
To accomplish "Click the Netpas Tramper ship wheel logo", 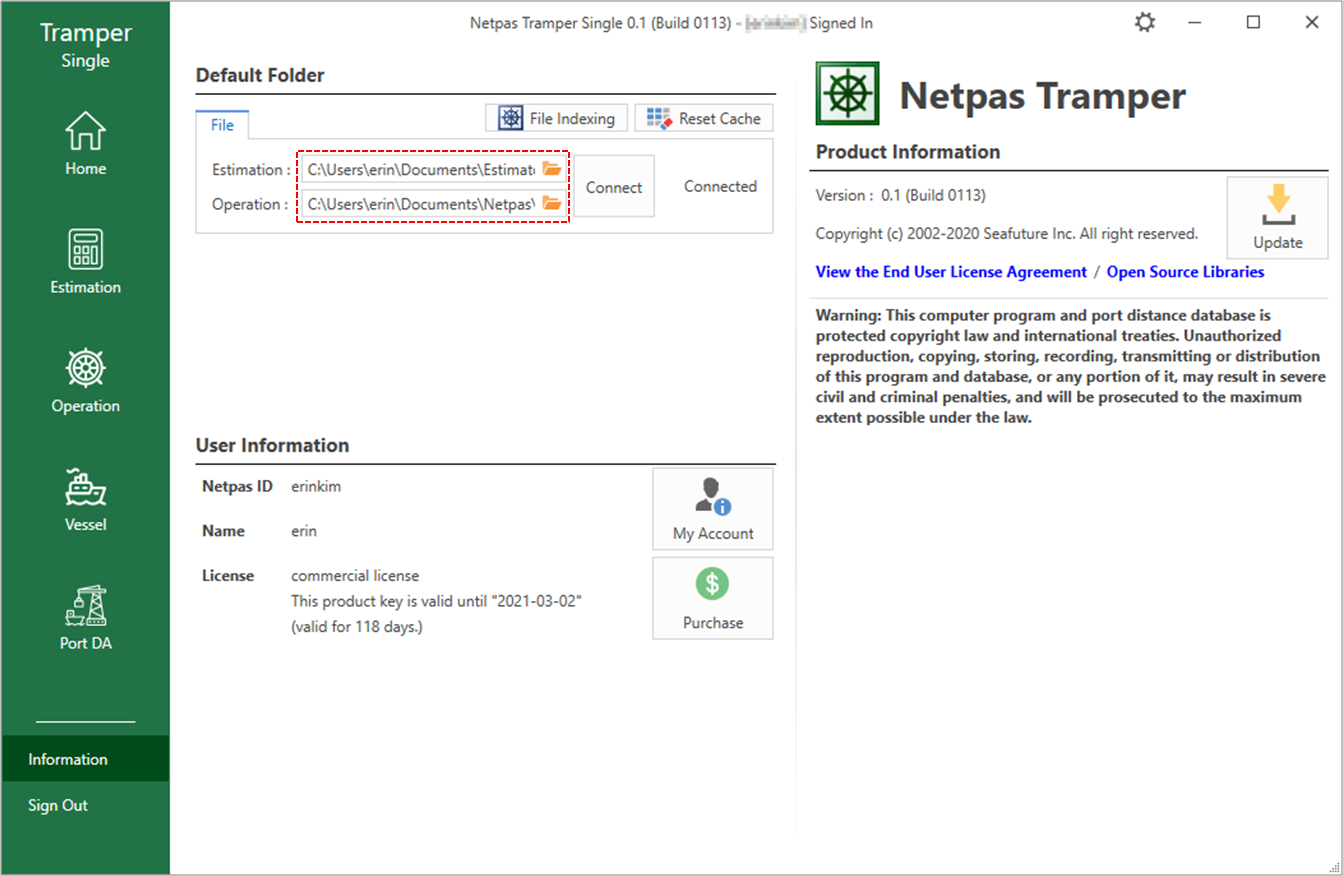I will (x=848, y=94).
